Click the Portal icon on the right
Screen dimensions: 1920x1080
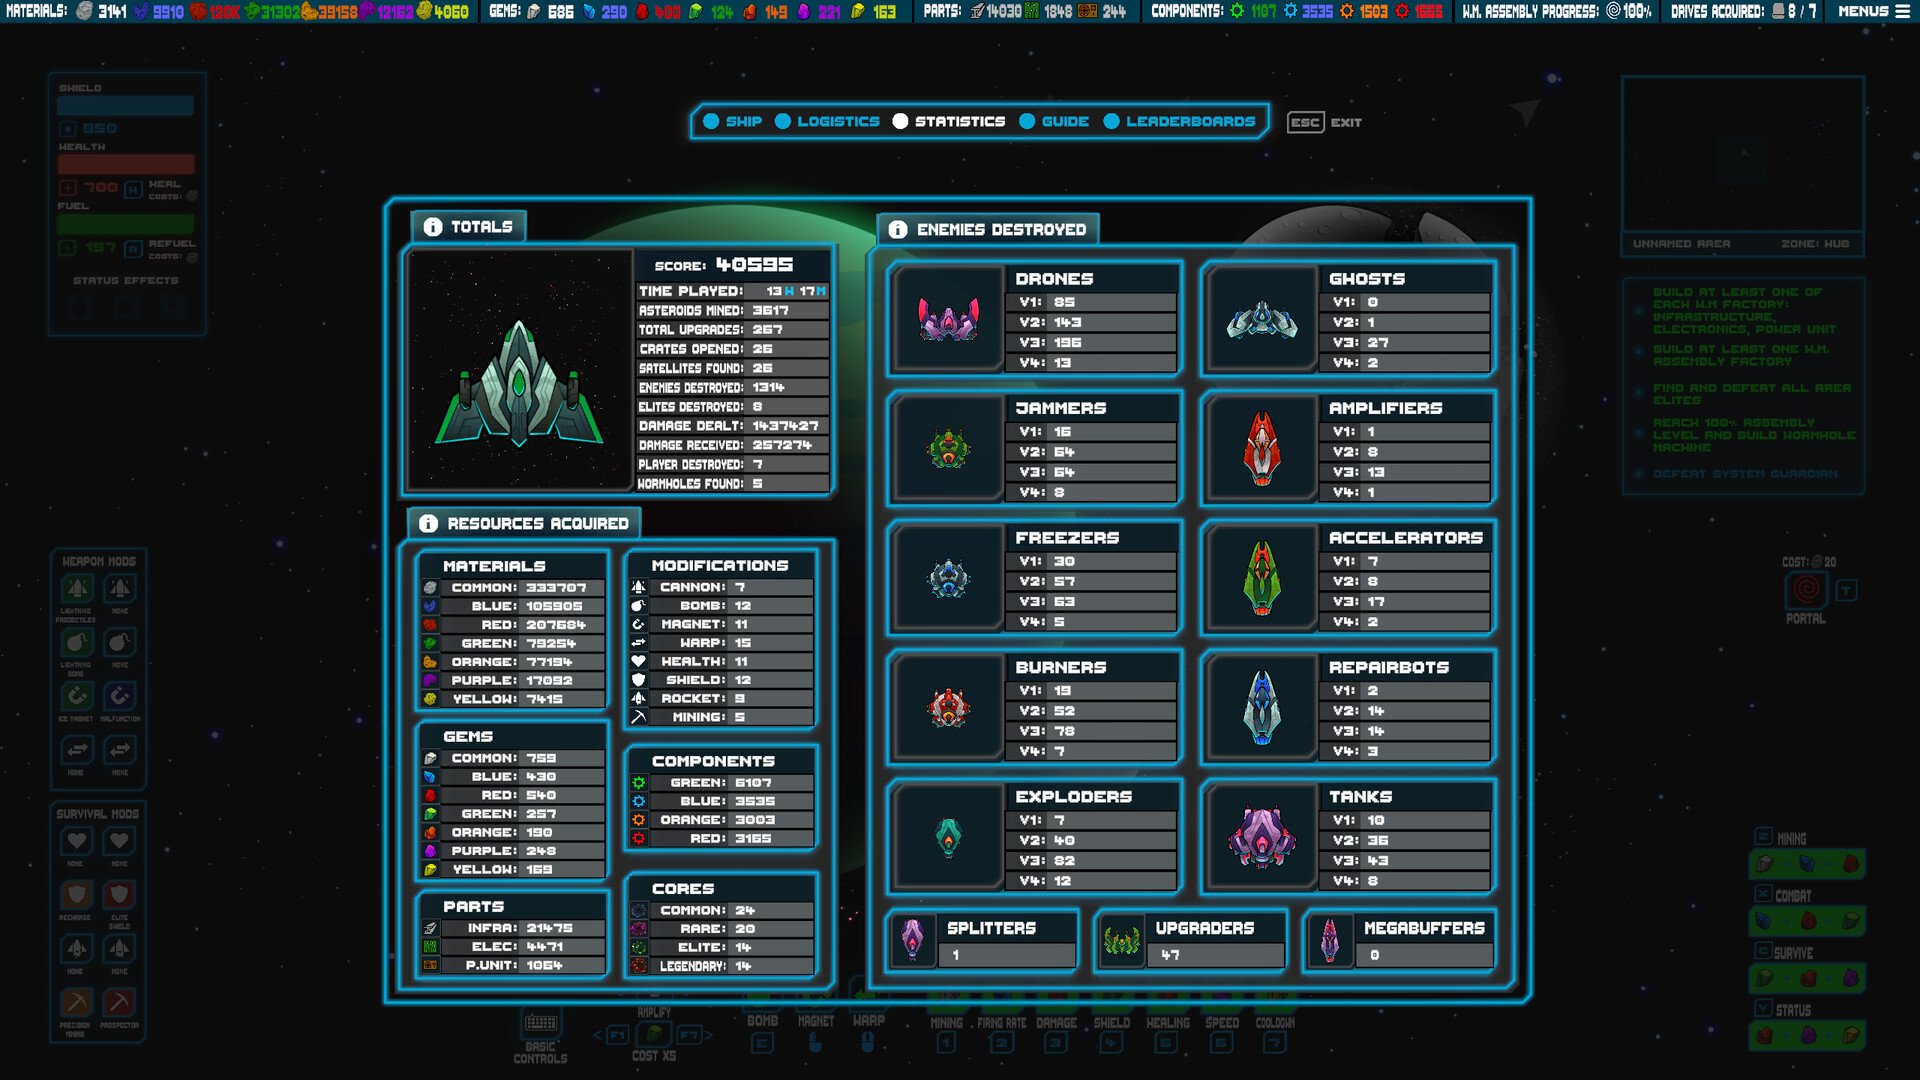(x=1807, y=592)
